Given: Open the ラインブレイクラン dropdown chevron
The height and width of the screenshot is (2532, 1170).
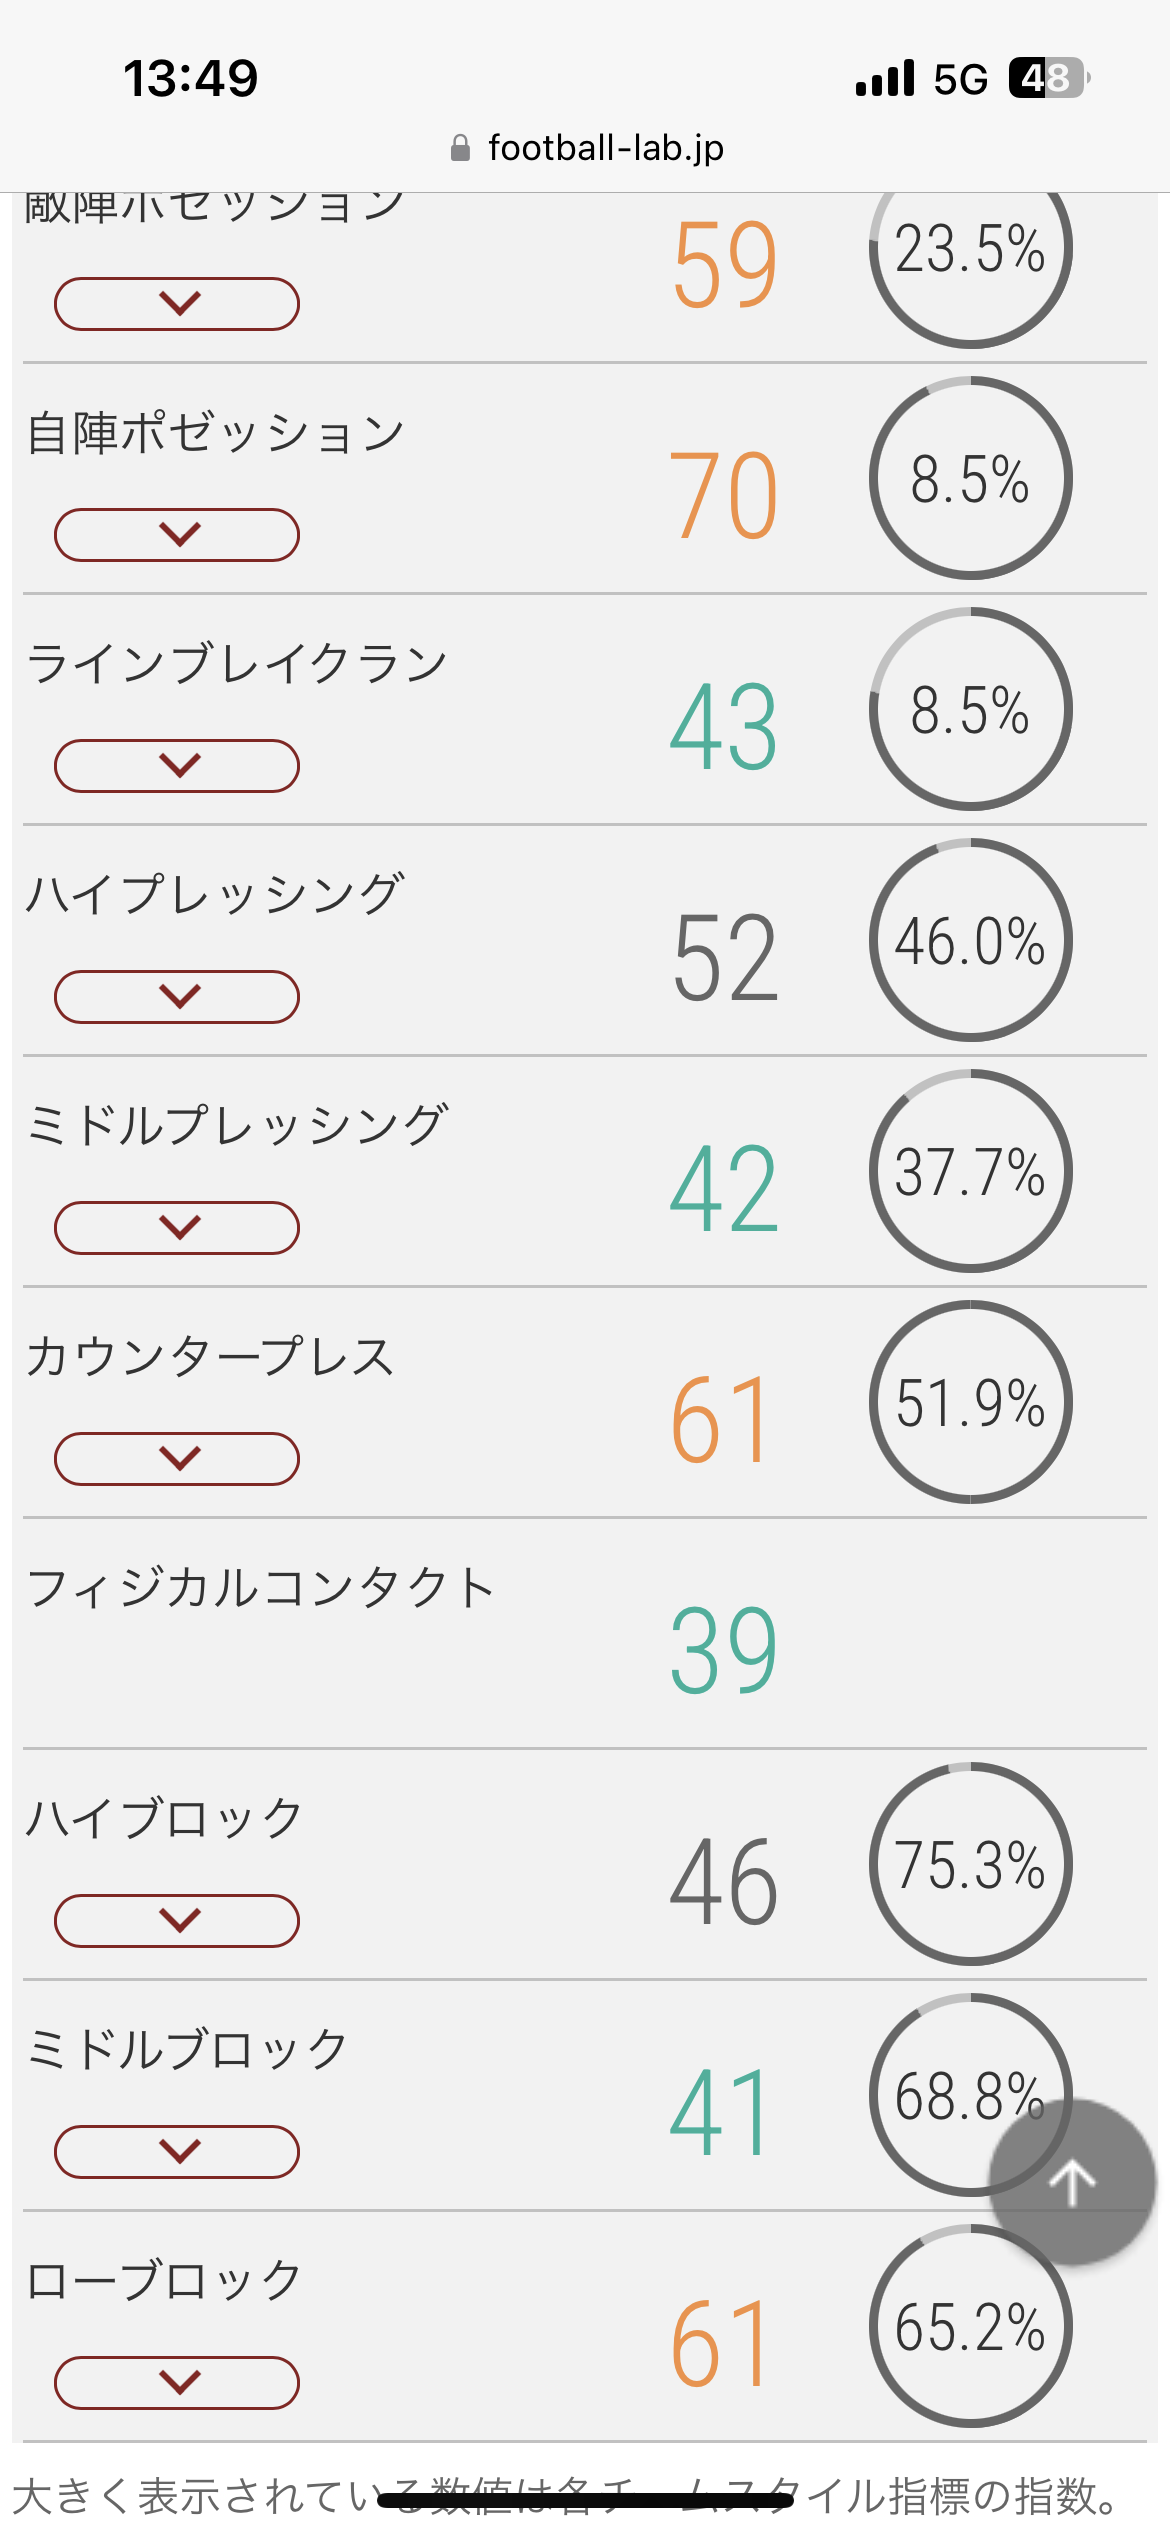Looking at the screenshot, I should pyautogui.click(x=177, y=765).
